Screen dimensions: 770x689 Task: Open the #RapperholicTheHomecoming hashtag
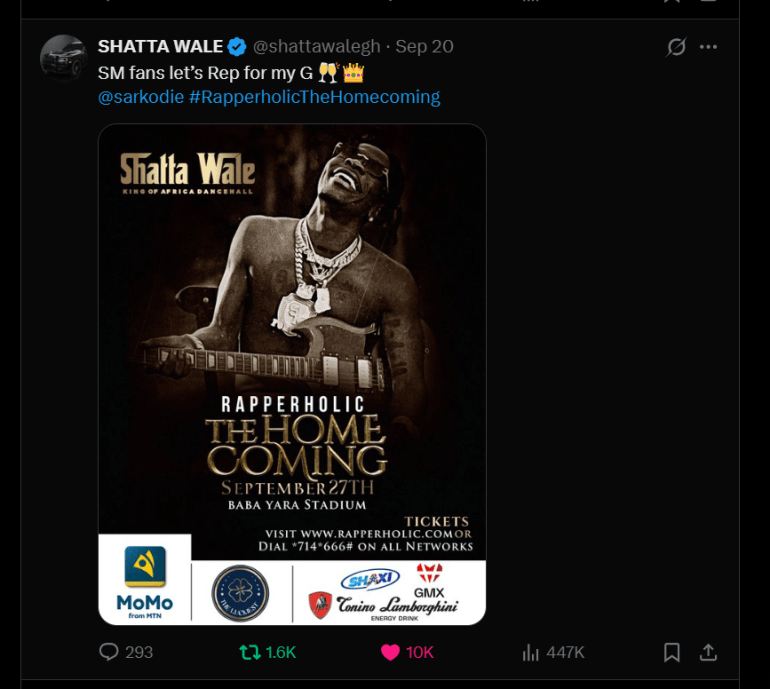314,97
